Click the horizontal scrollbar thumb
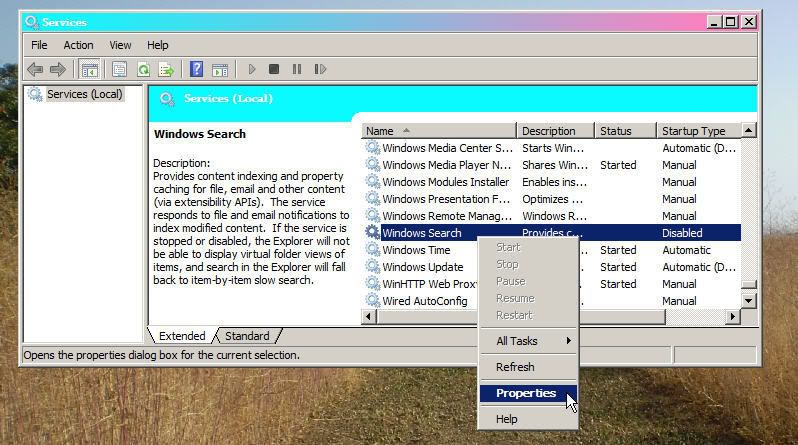This screenshot has height=445, width=798. pos(521,317)
